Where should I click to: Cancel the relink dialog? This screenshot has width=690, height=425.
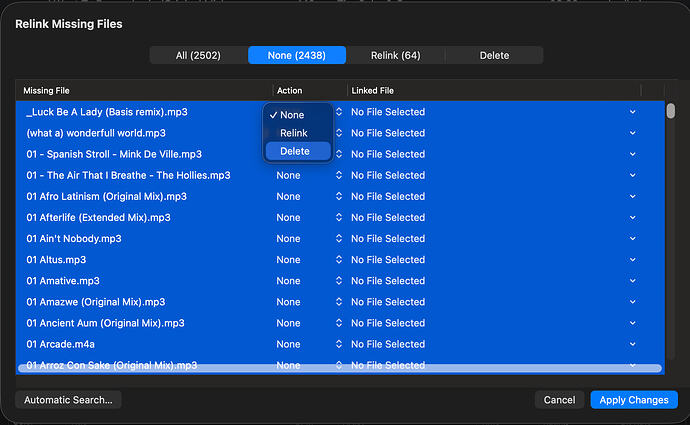point(559,400)
